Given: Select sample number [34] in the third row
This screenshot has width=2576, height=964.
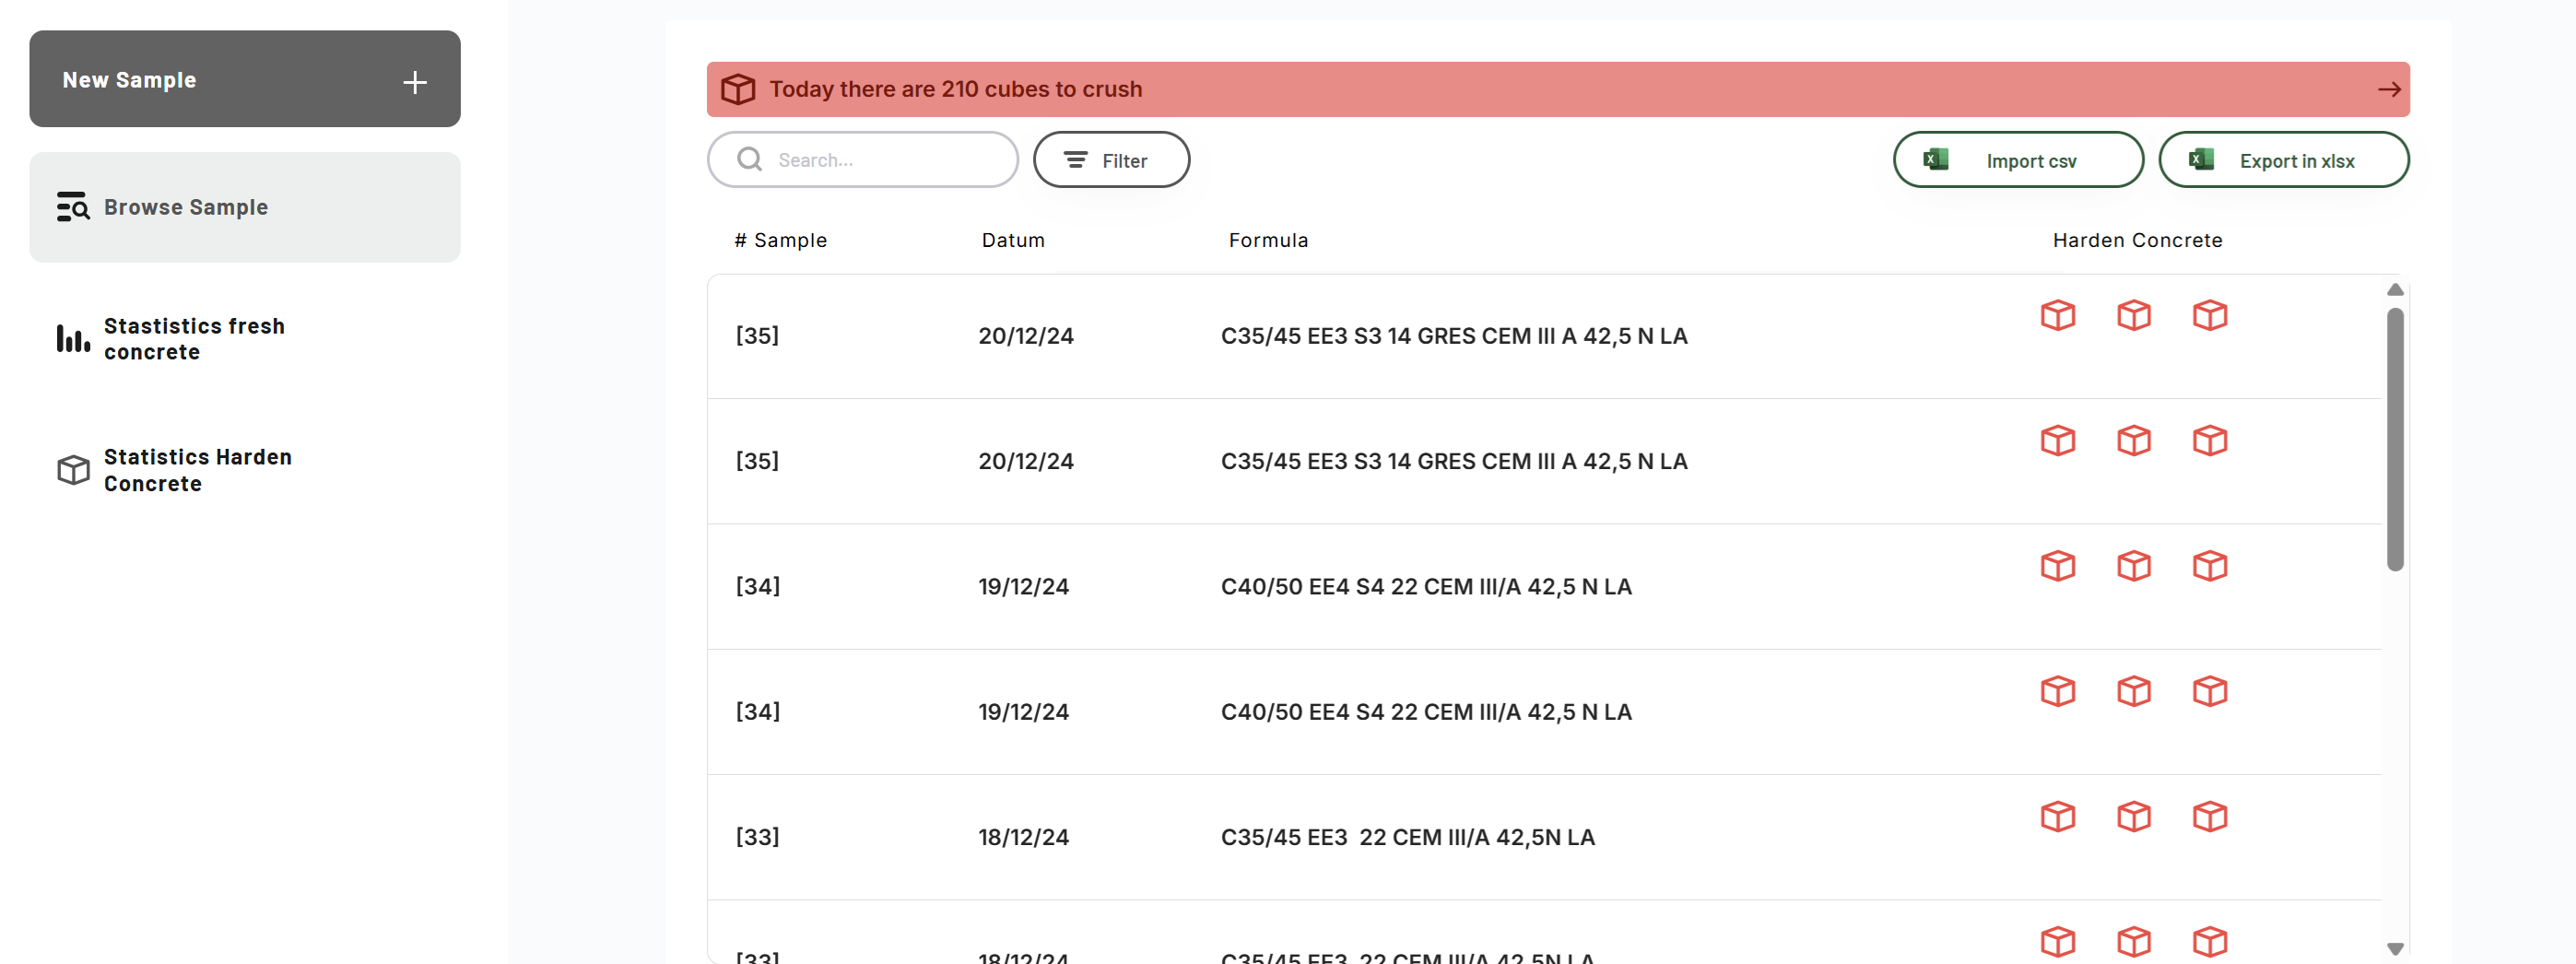Looking at the screenshot, I should [x=757, y=587].
